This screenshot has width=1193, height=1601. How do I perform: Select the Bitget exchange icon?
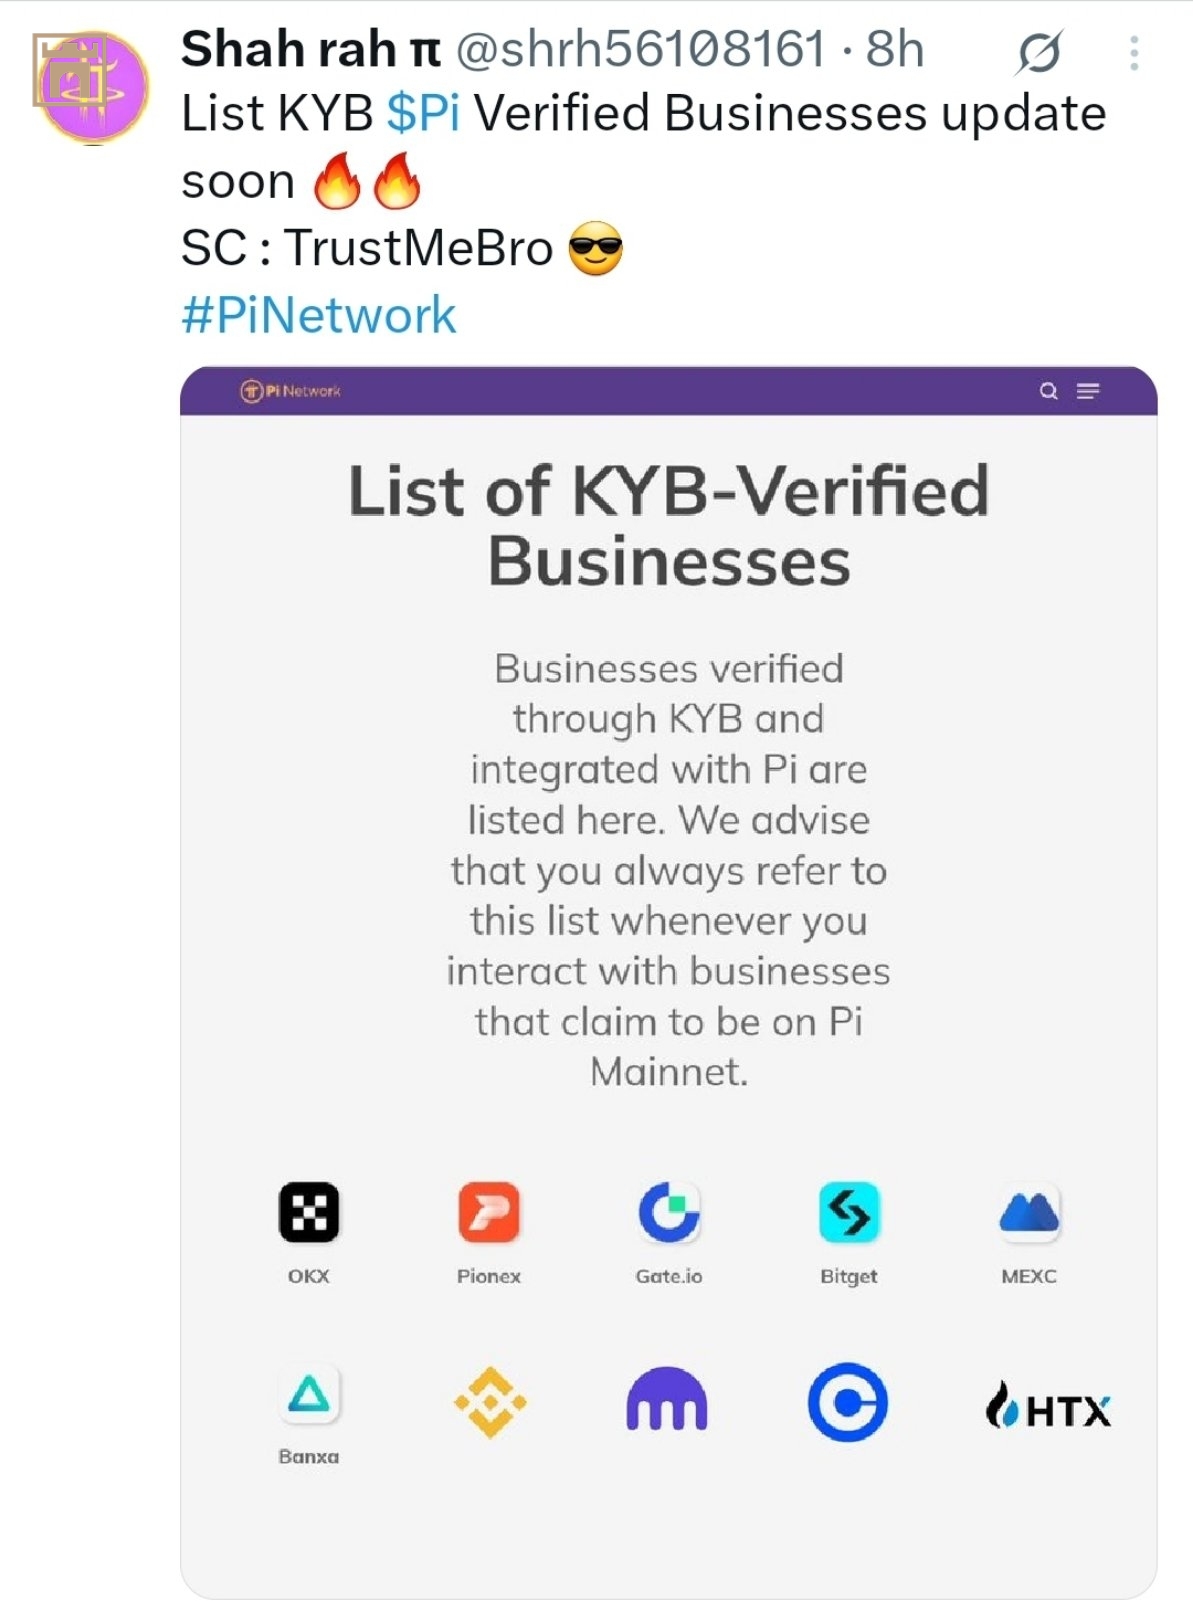tap(849, 1212)
